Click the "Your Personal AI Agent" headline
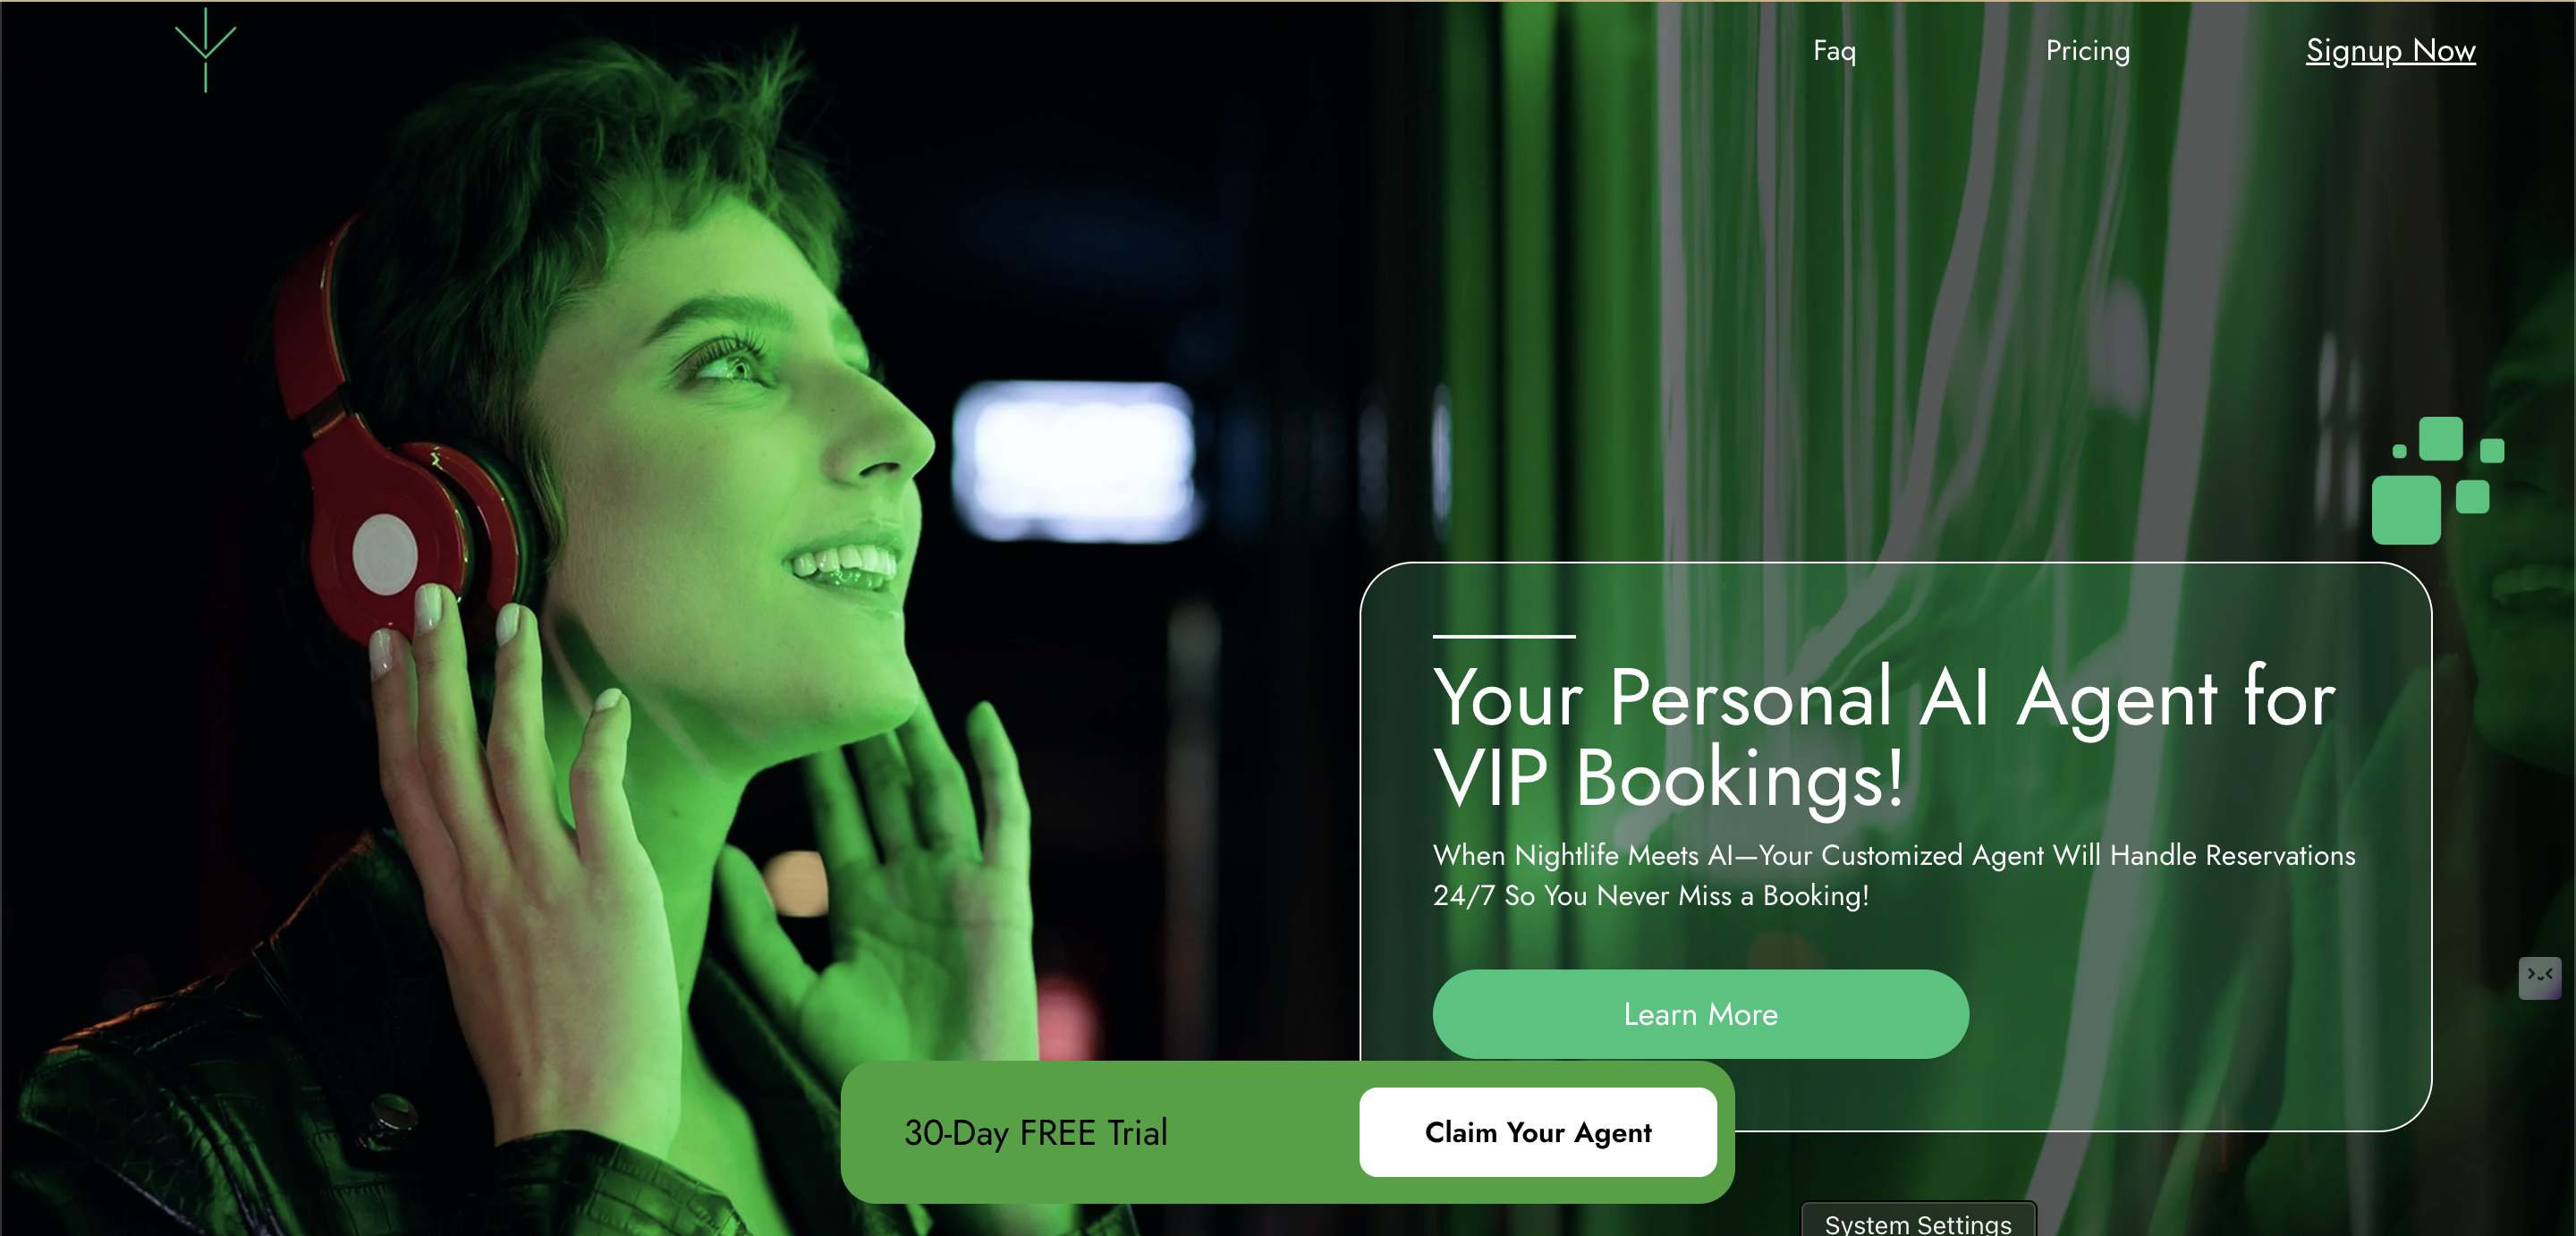 pos(1884,737)
